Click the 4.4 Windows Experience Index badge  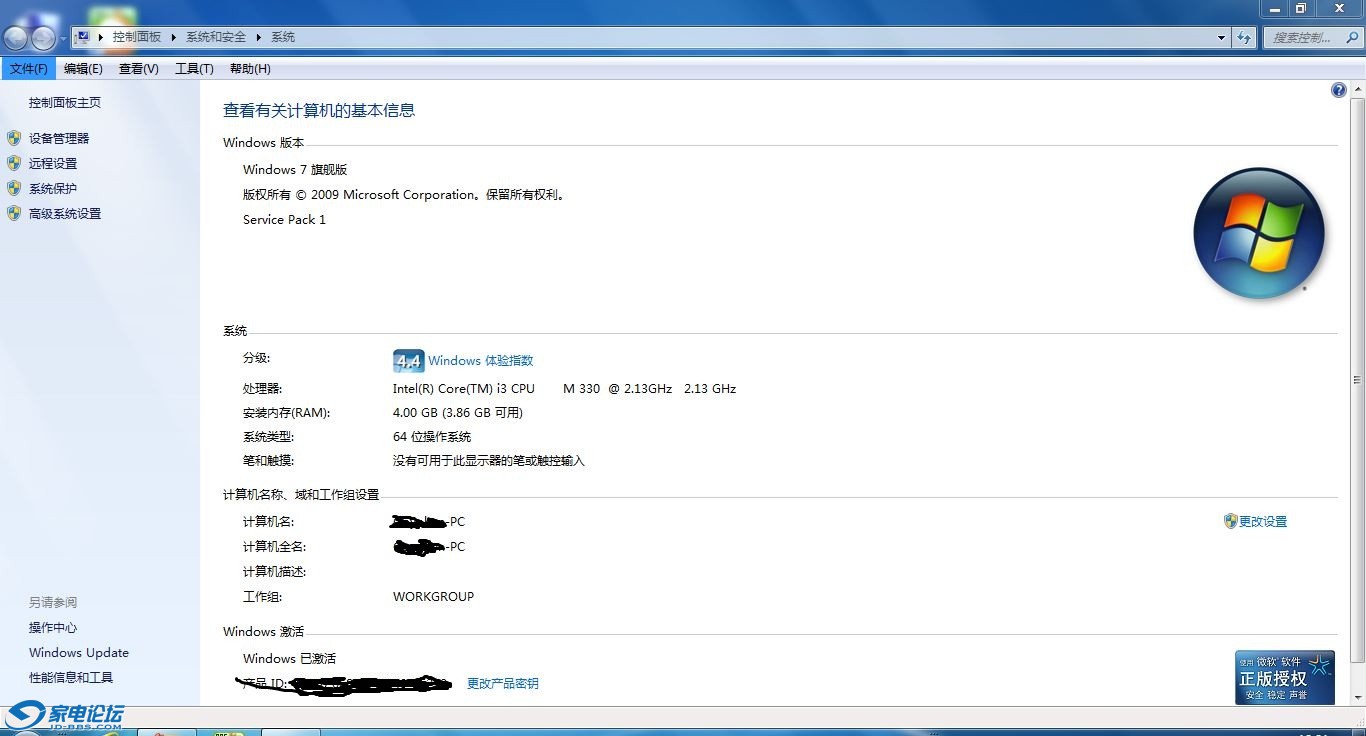pos(408,361)
